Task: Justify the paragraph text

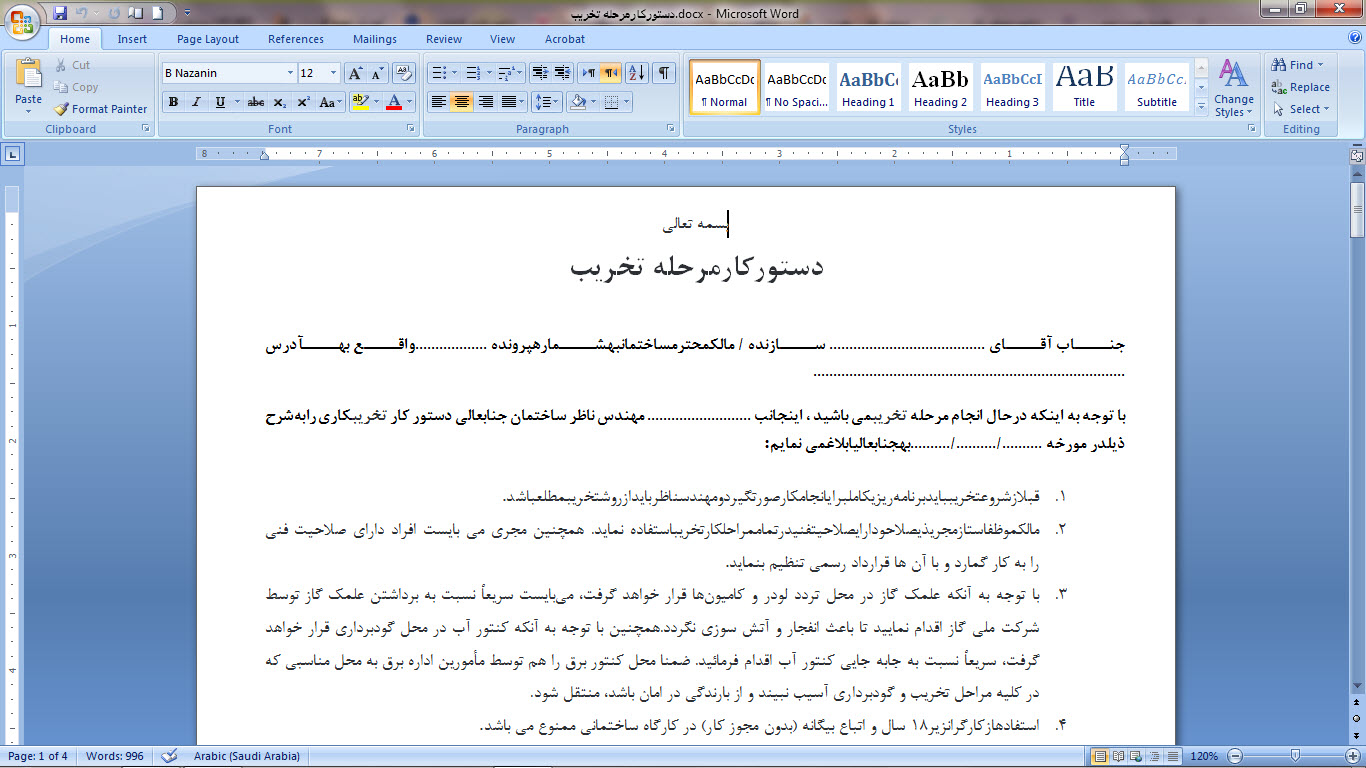Action: (508, 102)
